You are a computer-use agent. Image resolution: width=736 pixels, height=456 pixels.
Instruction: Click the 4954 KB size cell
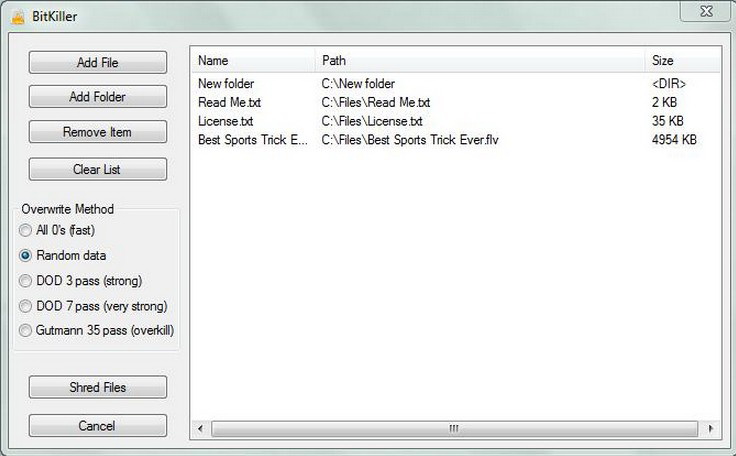674,140
